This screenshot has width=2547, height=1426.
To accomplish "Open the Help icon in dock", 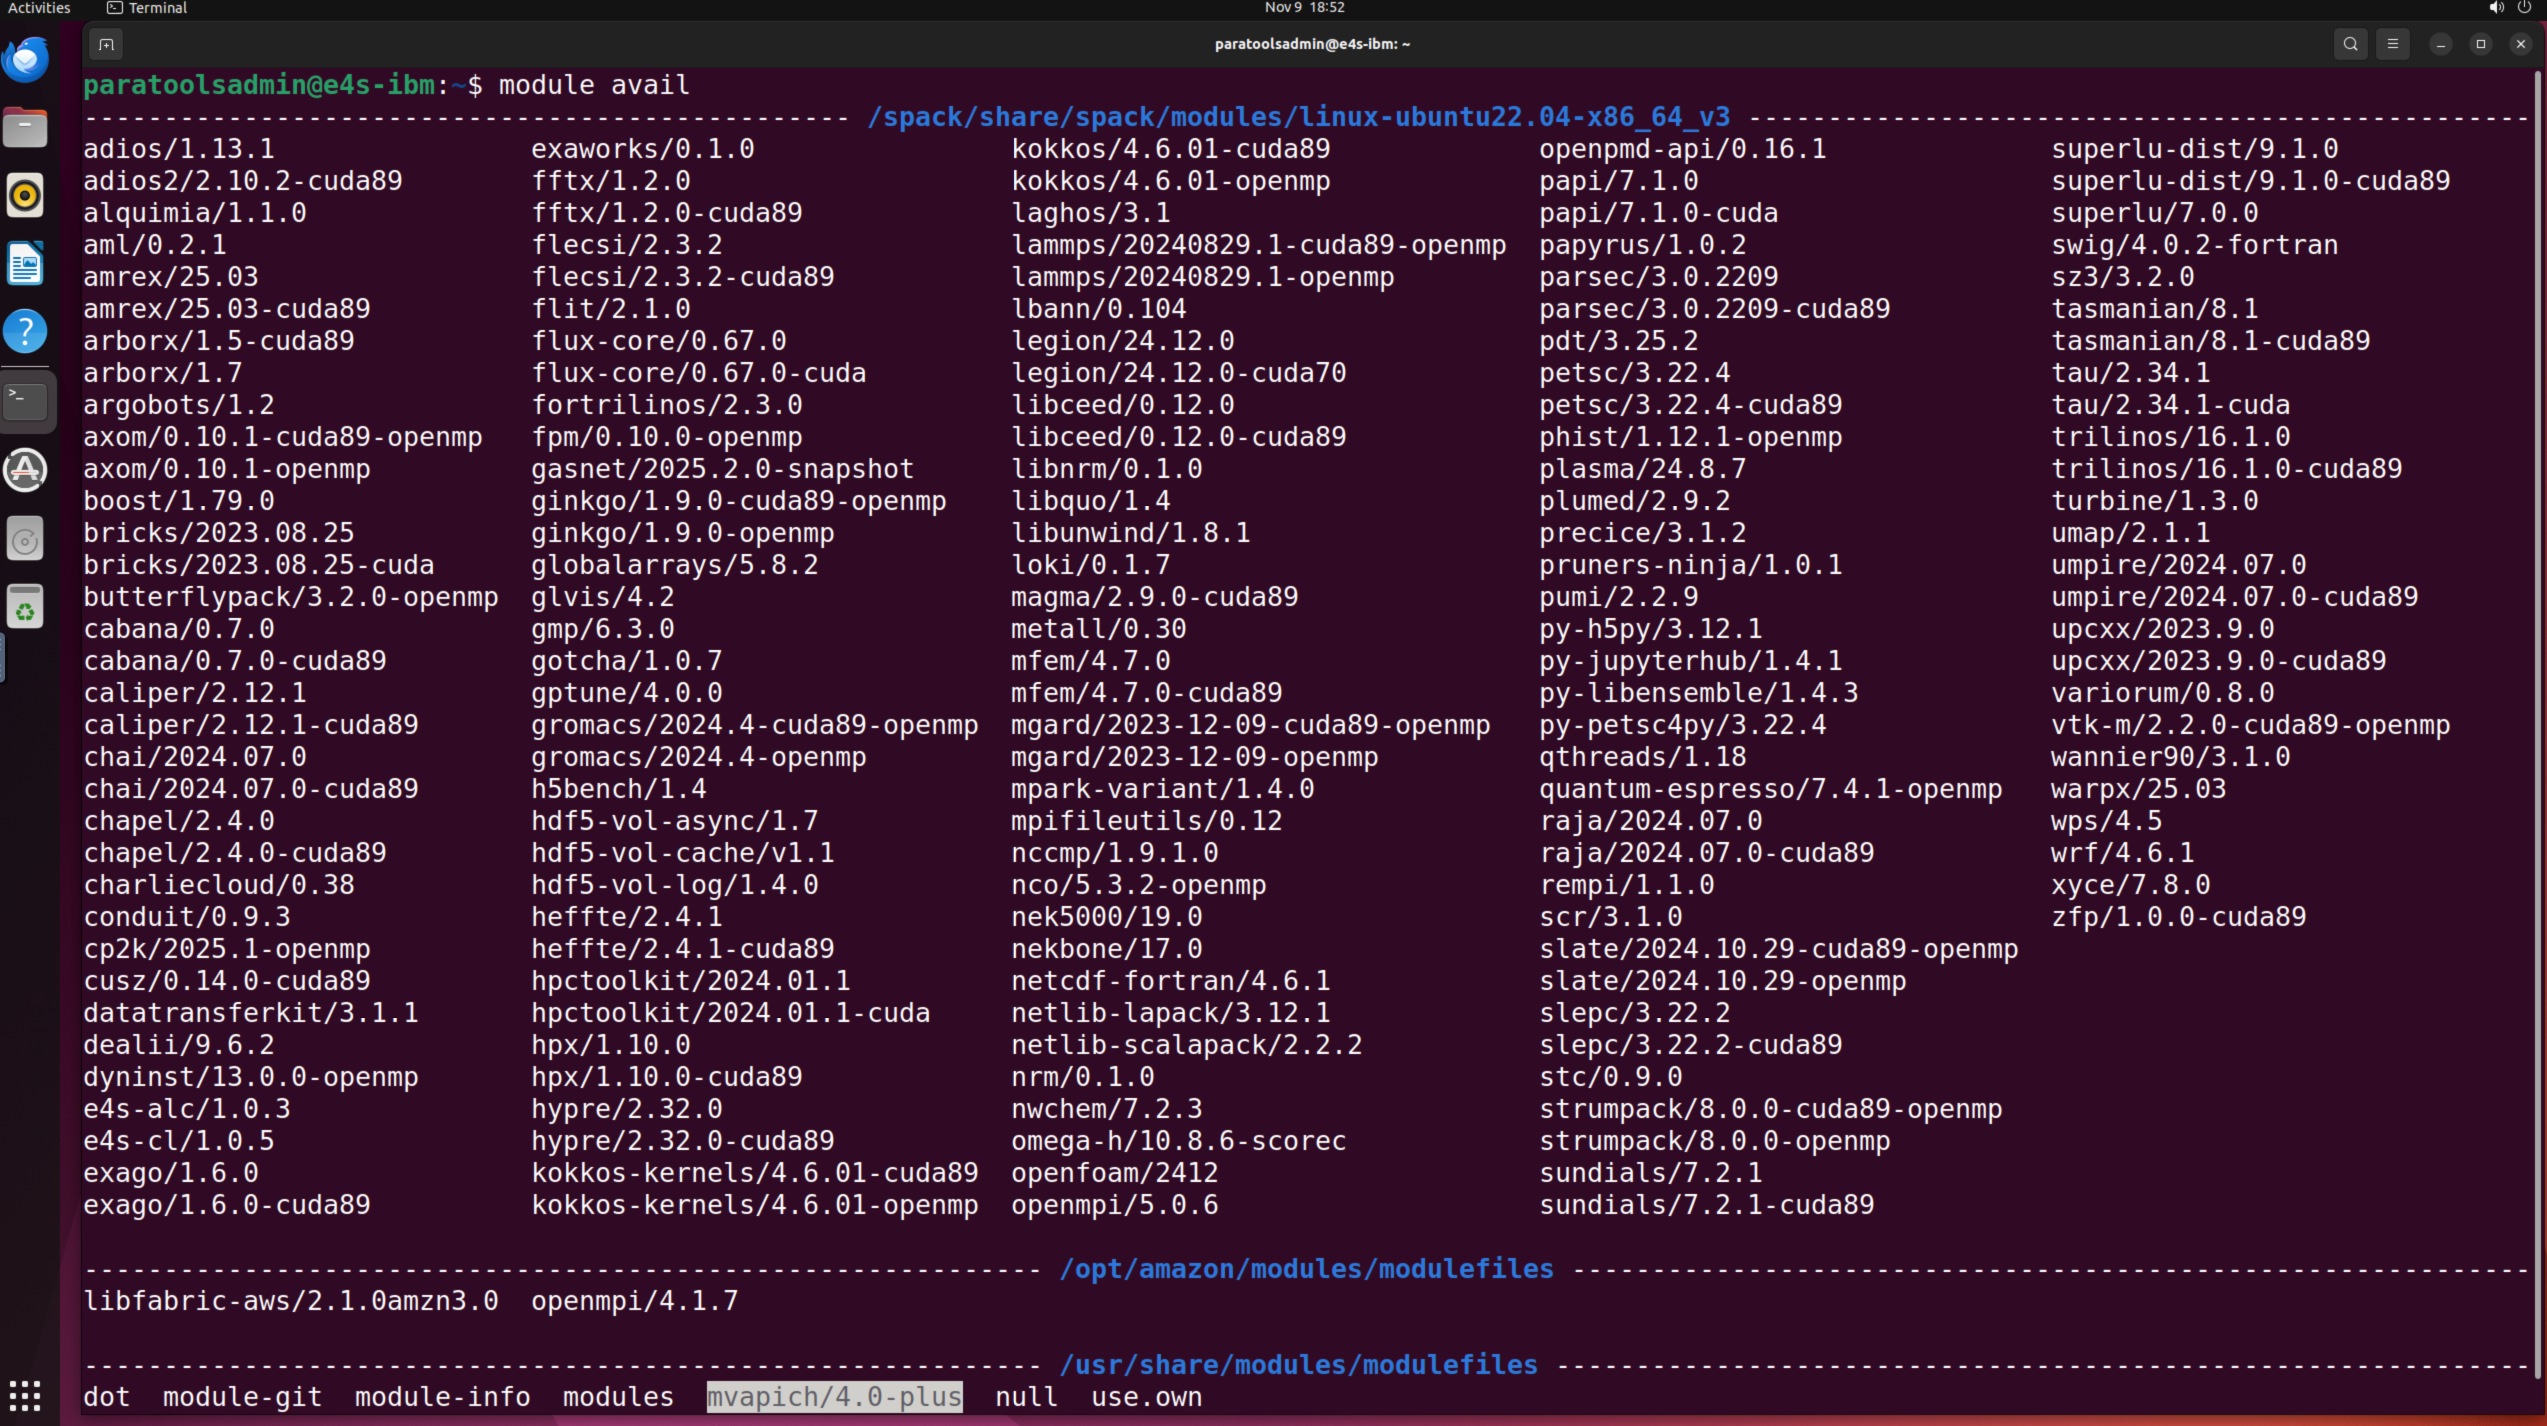I will click(26, 331).
